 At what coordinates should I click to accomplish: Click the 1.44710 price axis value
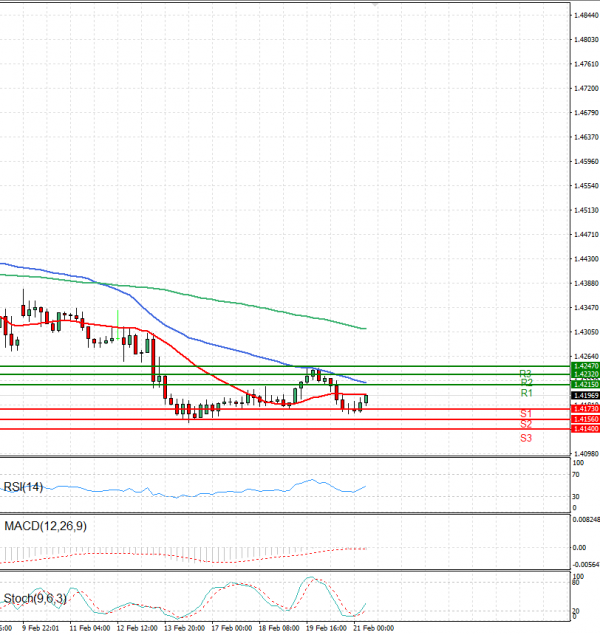click(586, 234)
